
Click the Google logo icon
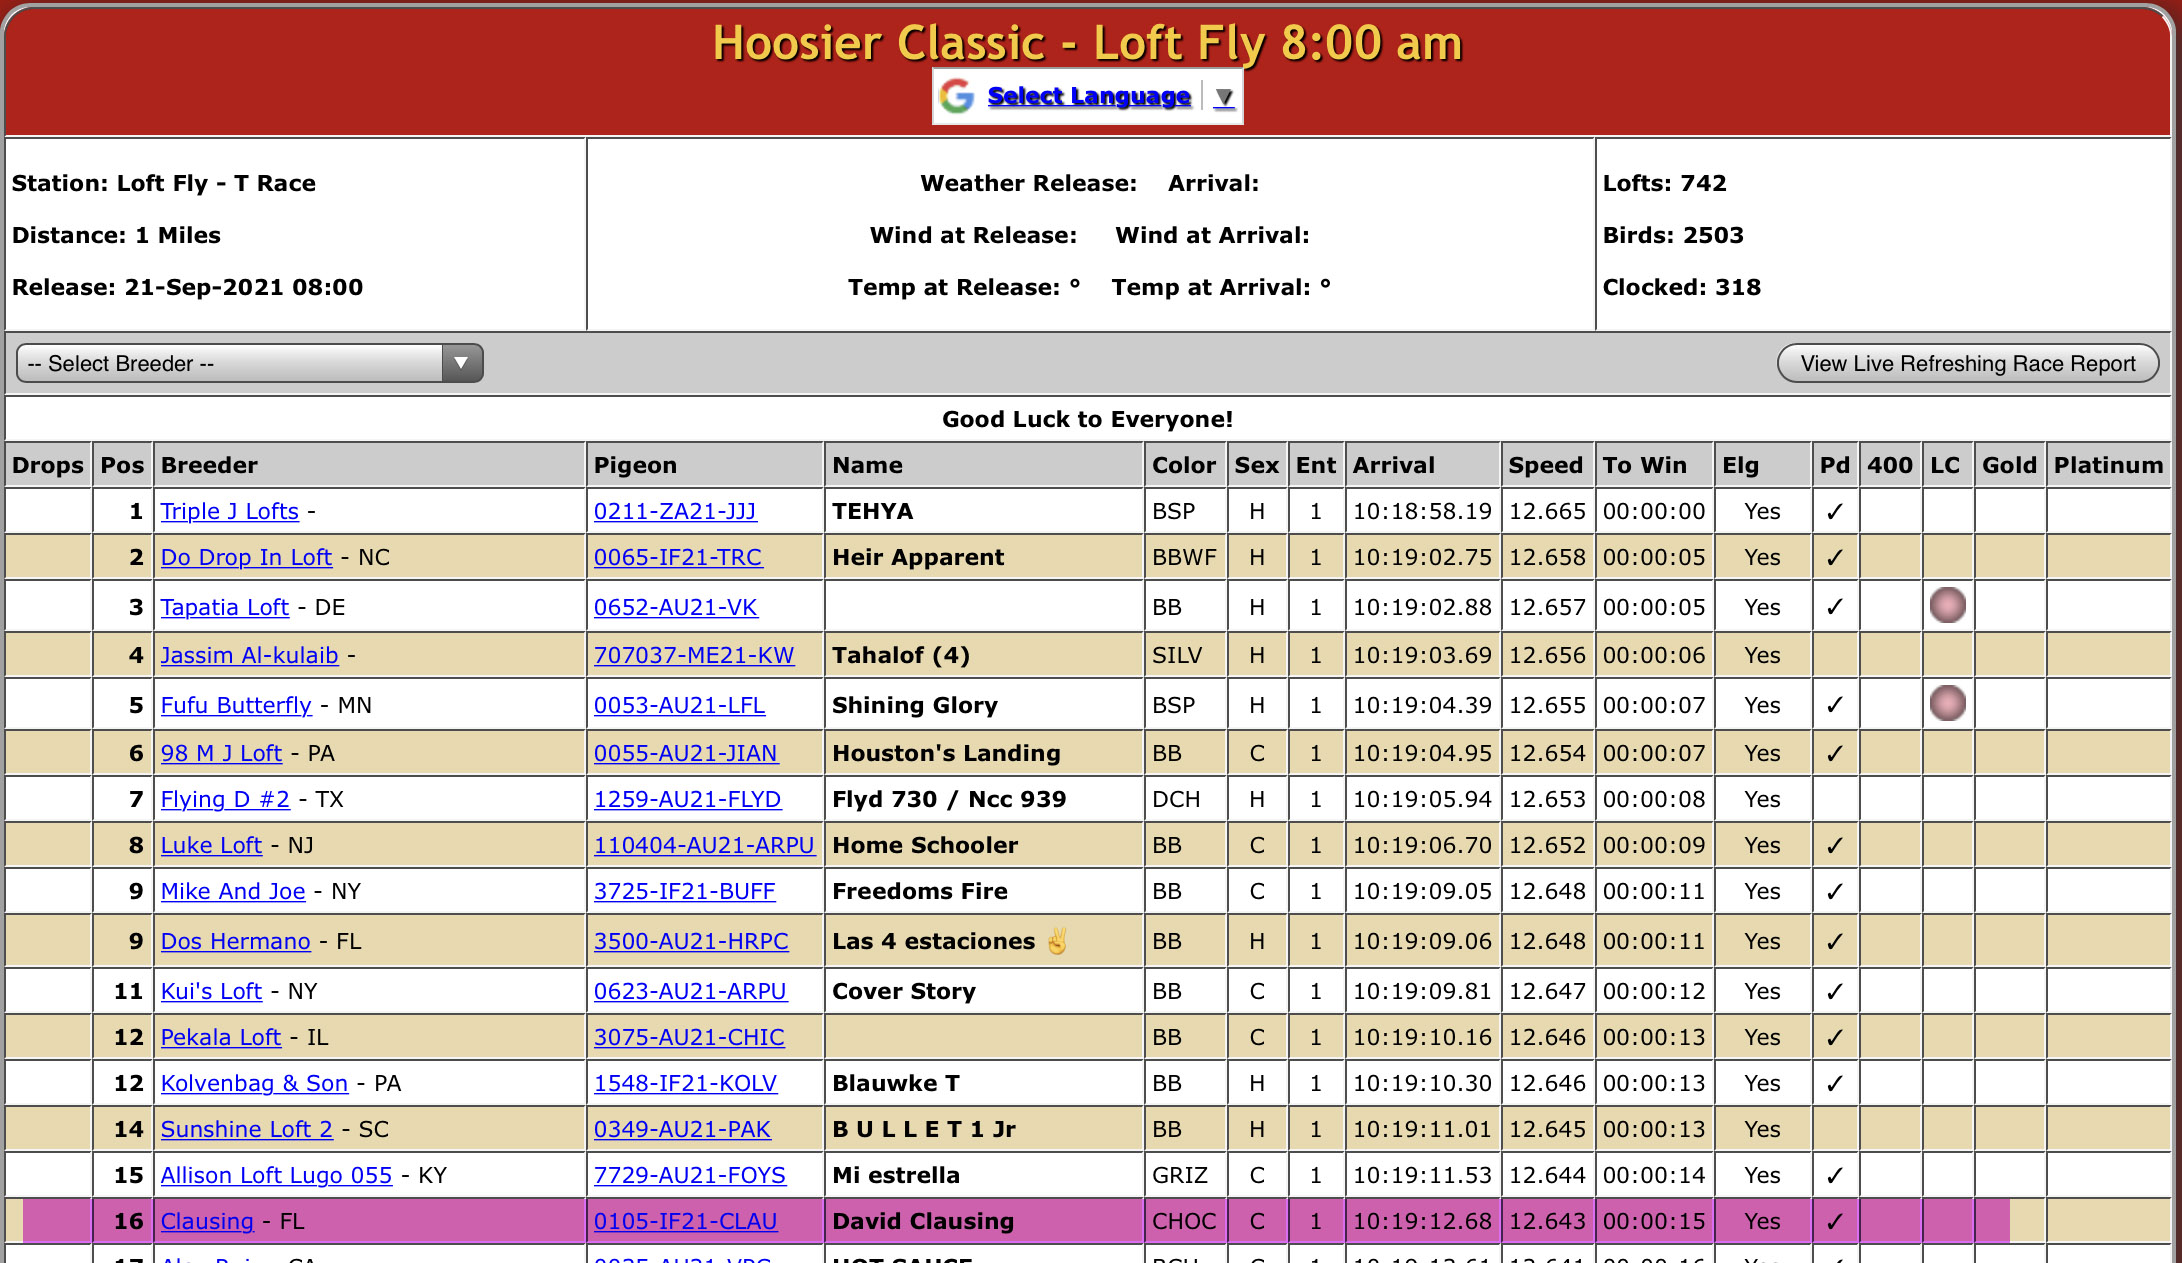tap(957, 96)
